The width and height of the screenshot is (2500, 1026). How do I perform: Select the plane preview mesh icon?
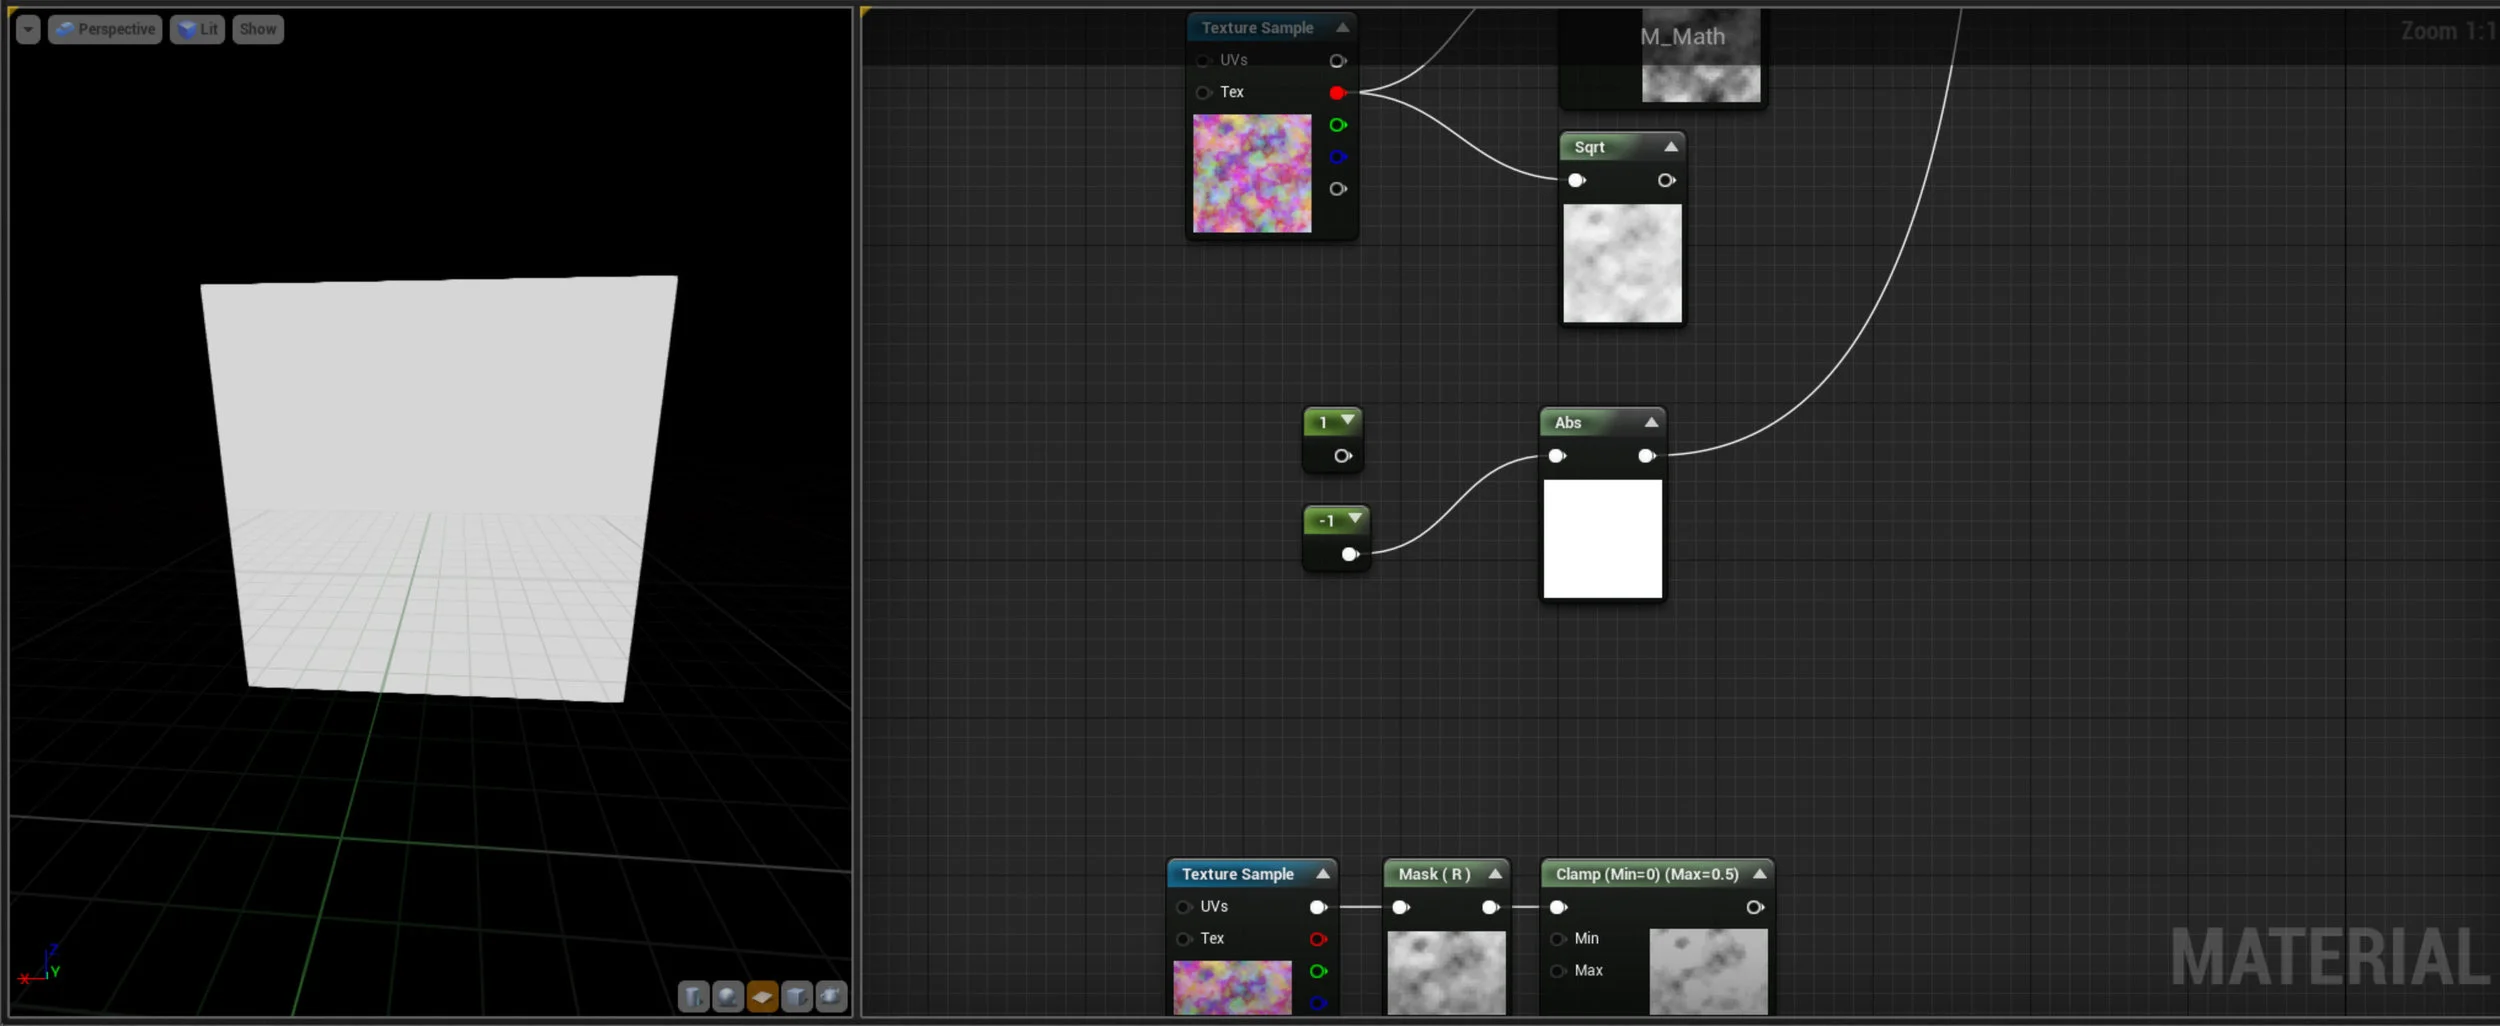762,996
